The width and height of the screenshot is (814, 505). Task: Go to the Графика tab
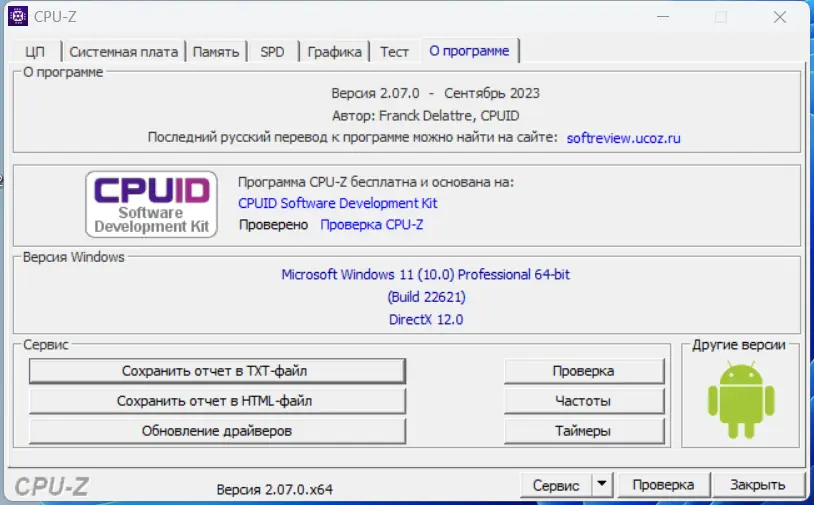pos(334,52)
